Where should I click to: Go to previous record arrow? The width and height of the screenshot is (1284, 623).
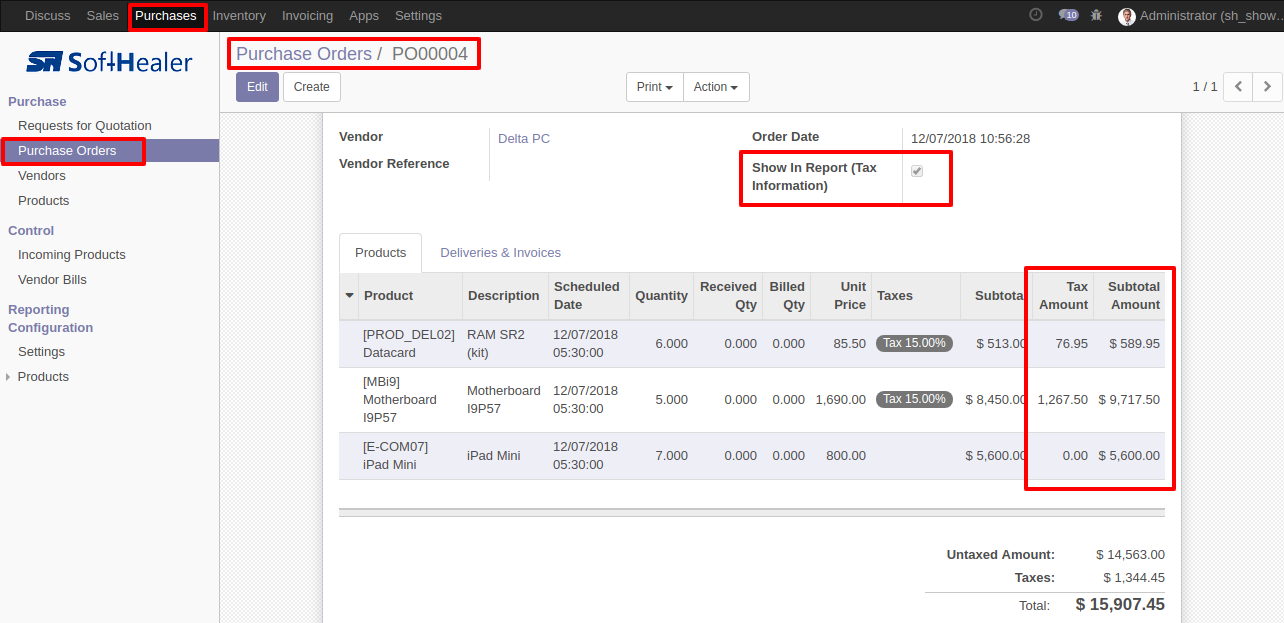1238,87
